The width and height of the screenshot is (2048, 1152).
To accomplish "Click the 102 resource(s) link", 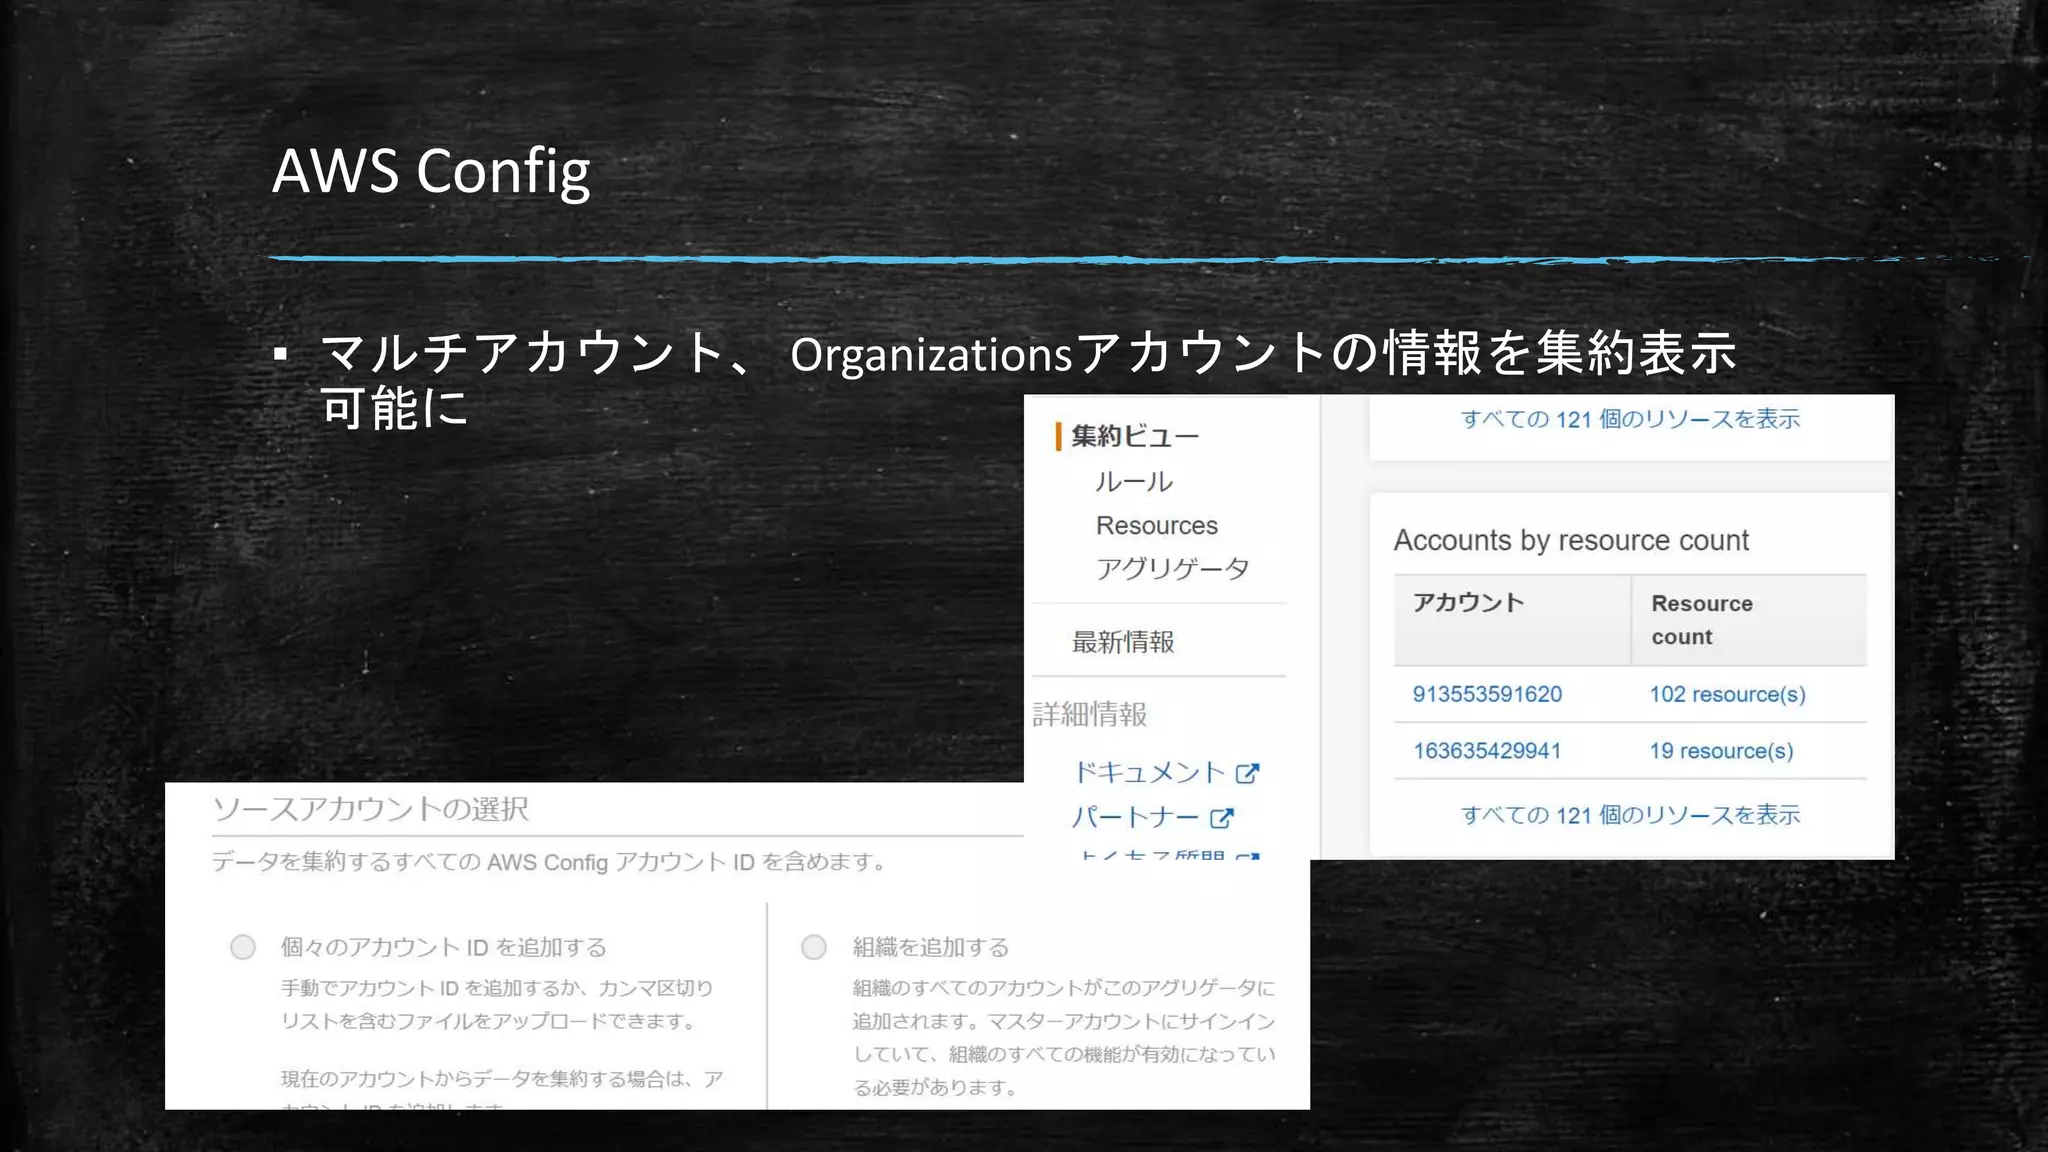I will tap(1727, 694).
